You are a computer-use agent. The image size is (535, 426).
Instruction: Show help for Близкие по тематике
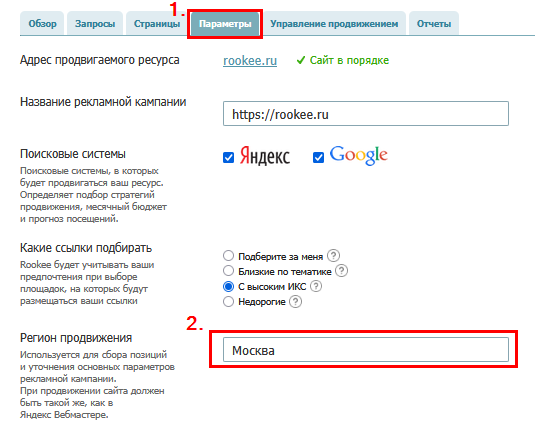pos(342,271)
